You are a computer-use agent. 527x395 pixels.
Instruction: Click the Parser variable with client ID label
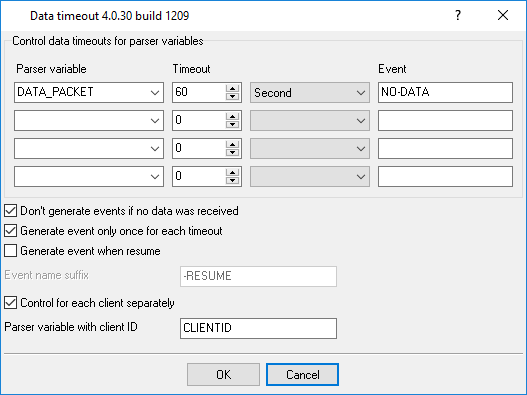pos(71,327)
